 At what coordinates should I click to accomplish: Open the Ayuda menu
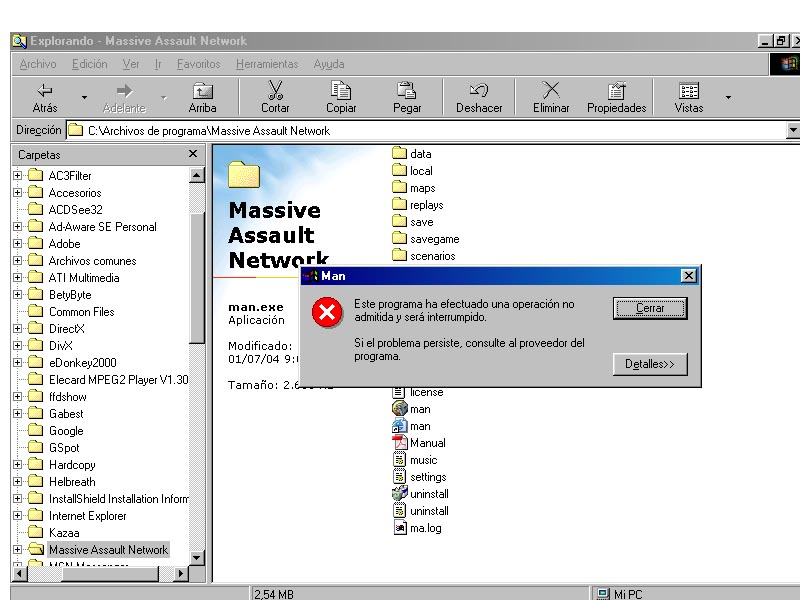[329, 64]
